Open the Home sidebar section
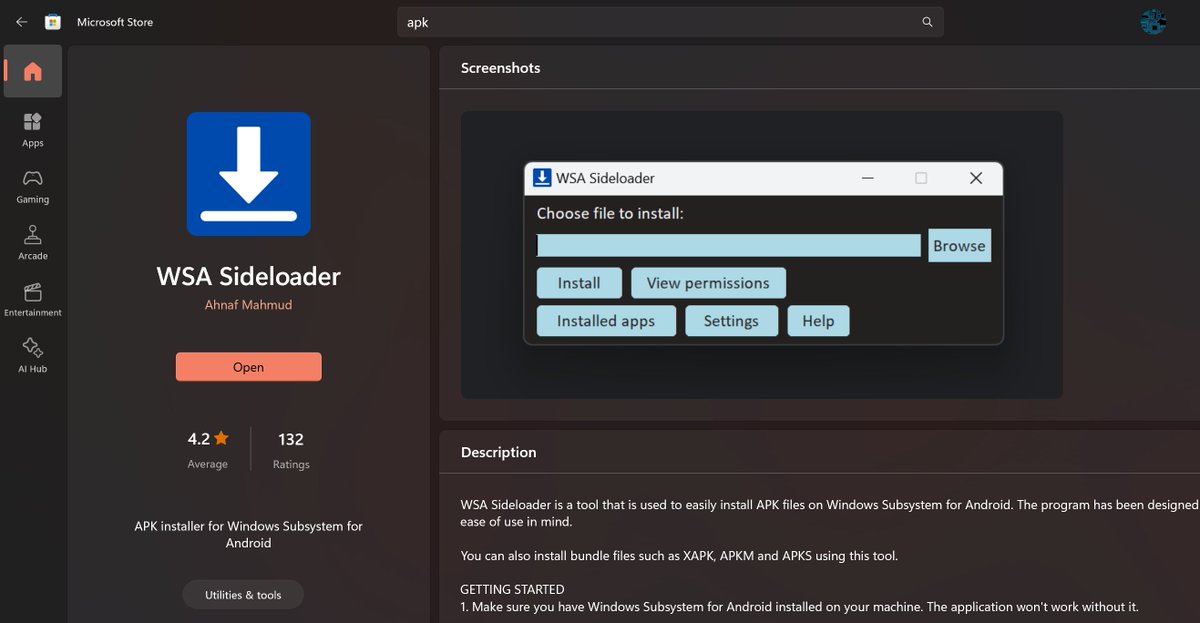The image size is (1200, 623). pyautogui.click(x=33, y=71)
